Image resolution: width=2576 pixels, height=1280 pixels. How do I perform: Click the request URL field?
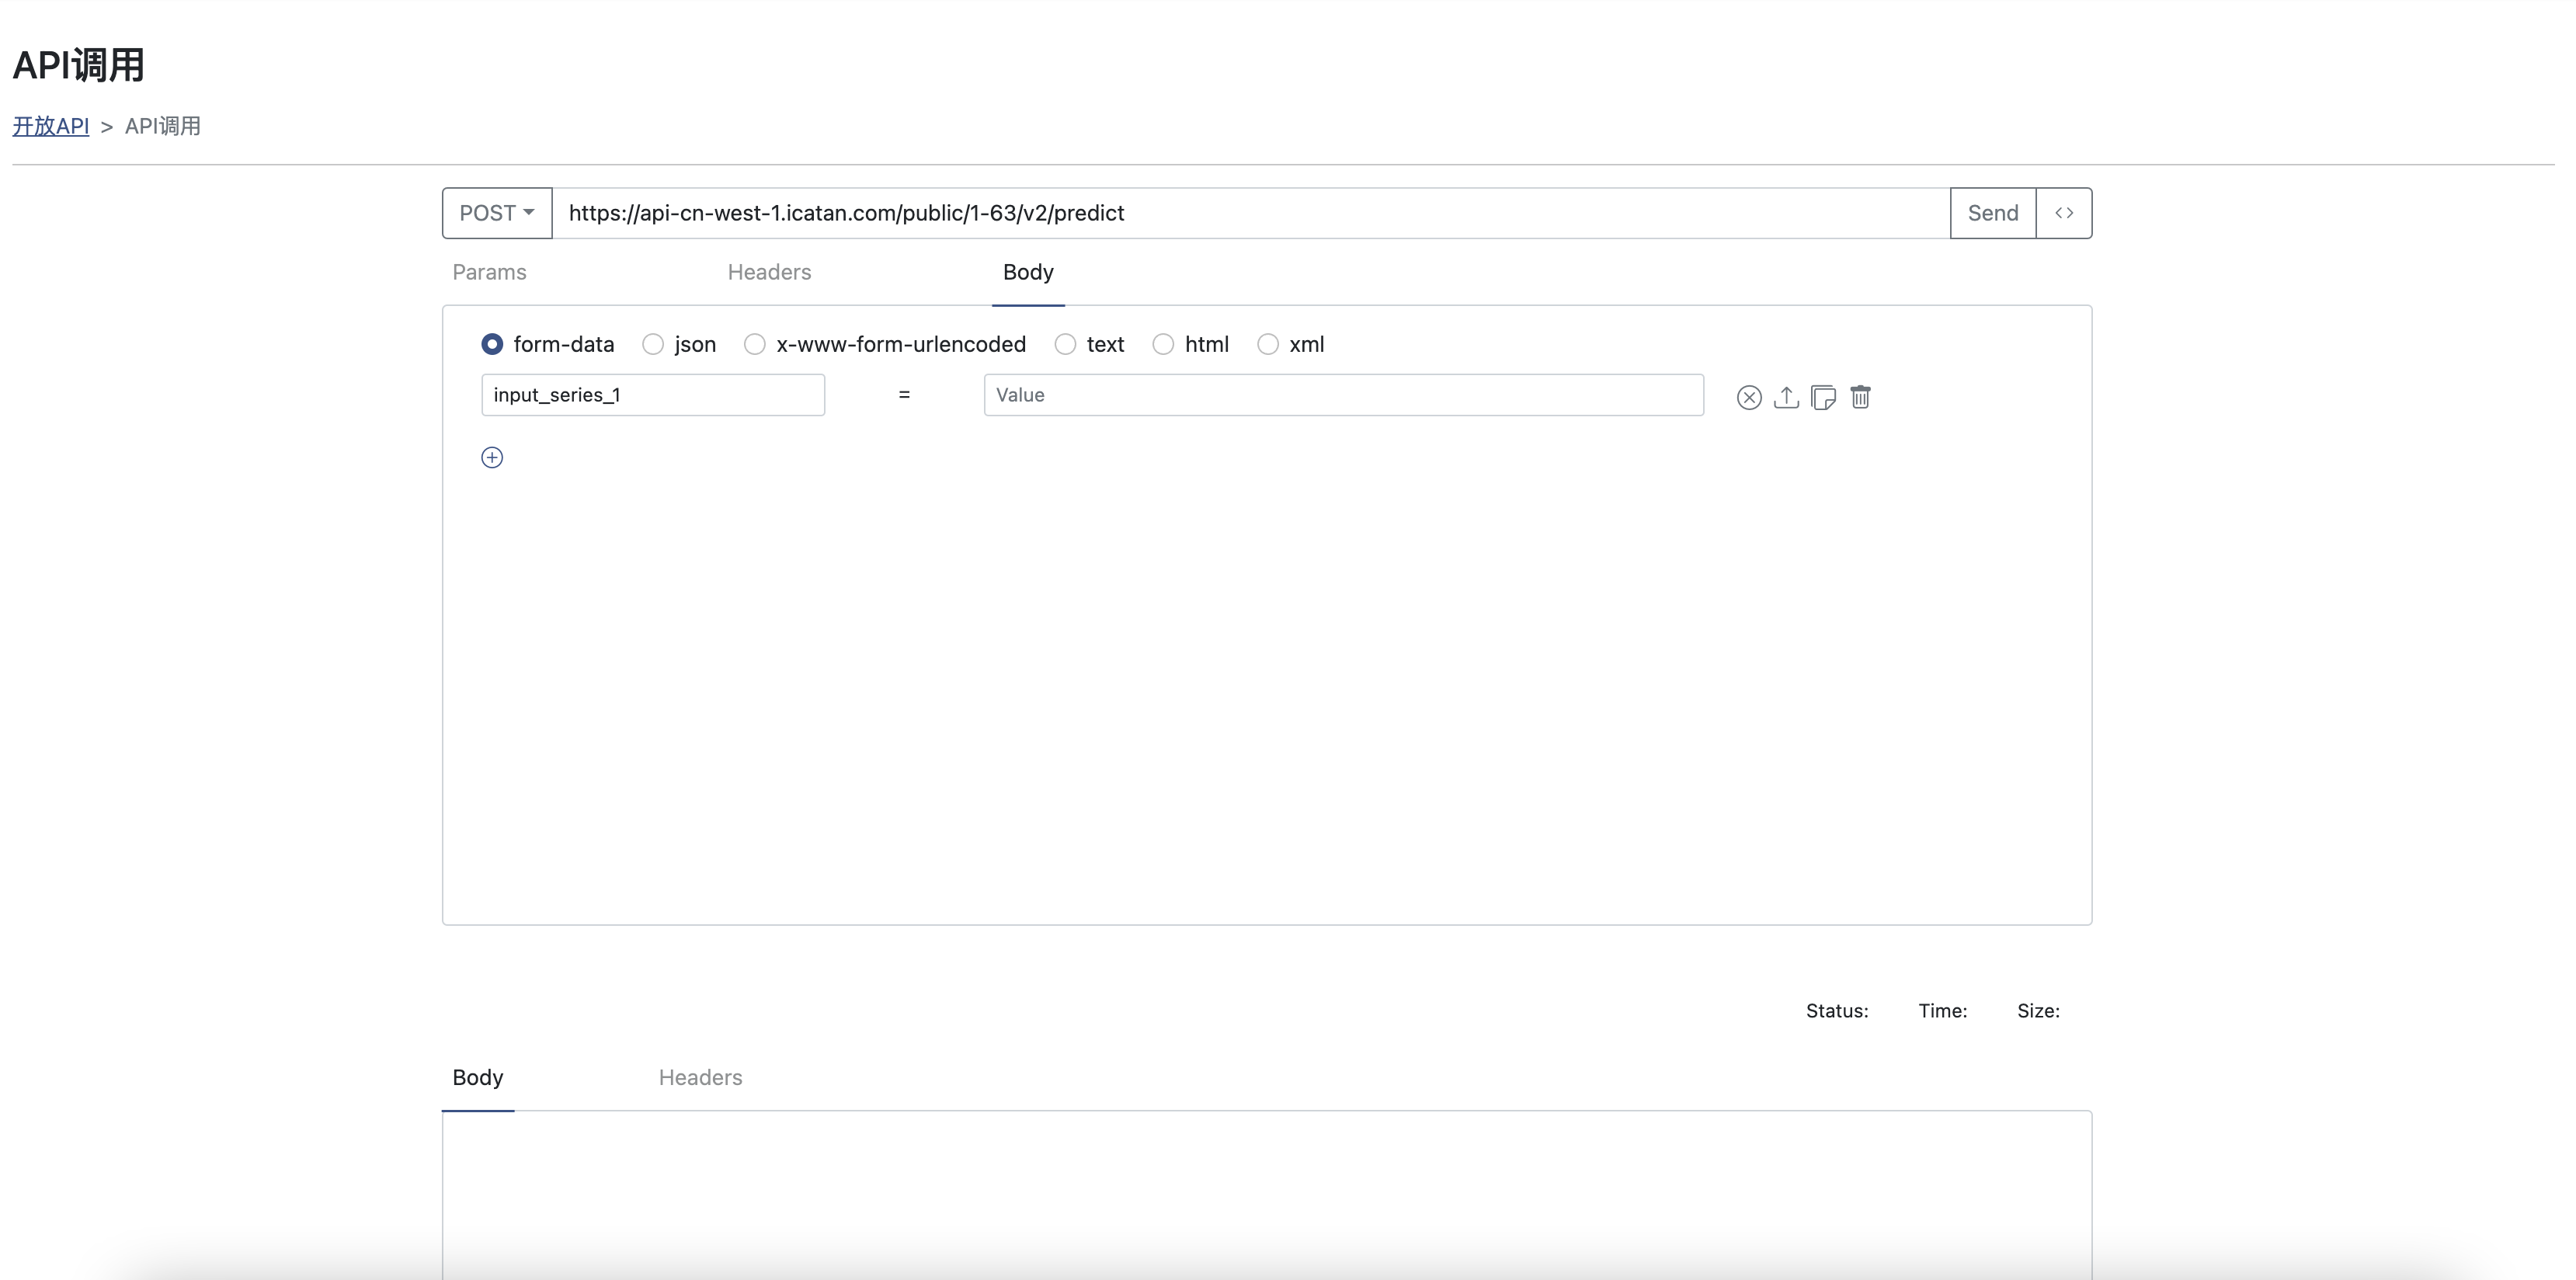click(1250, 213)
